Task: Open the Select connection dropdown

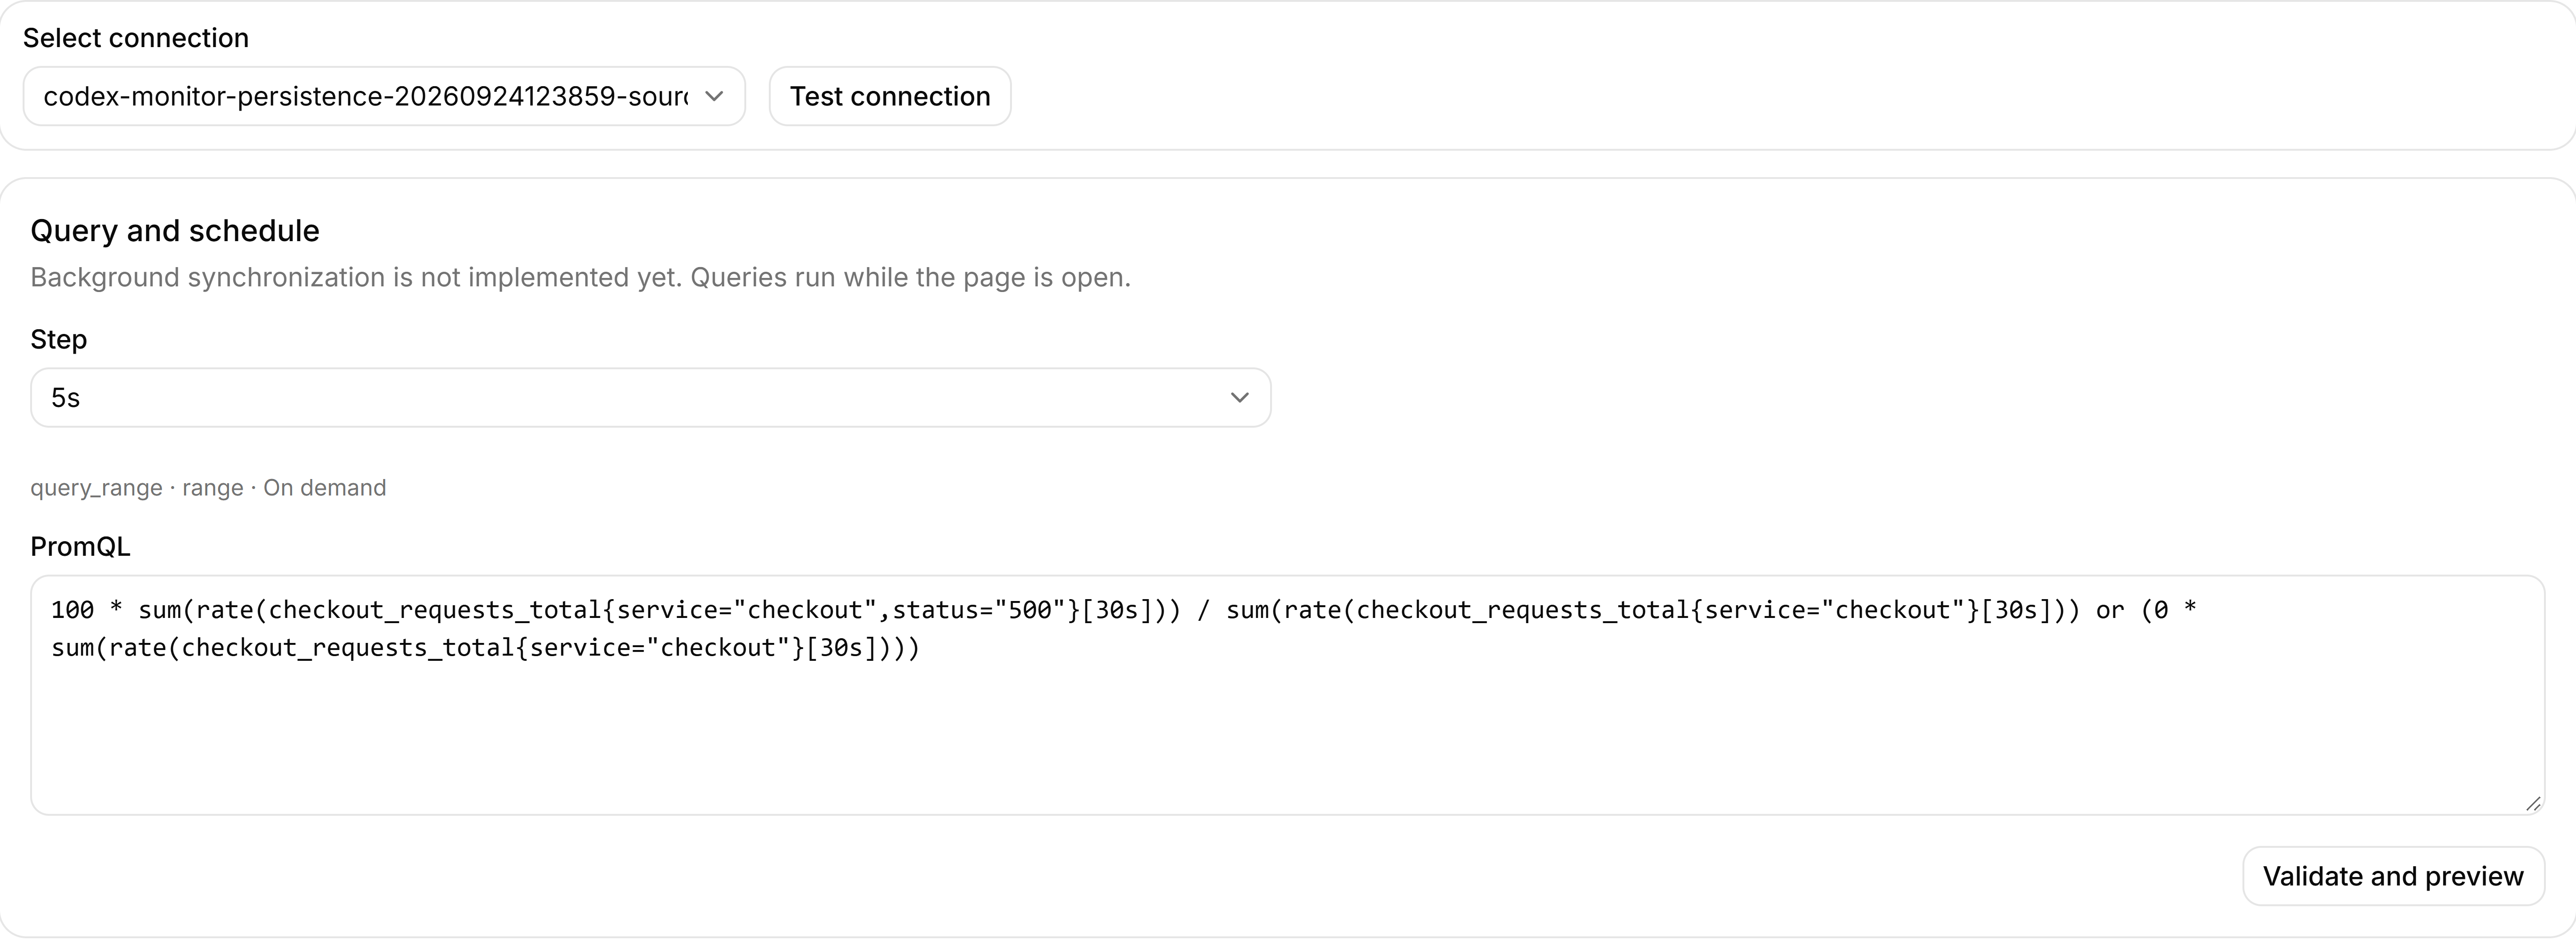Action: (384, 96)
